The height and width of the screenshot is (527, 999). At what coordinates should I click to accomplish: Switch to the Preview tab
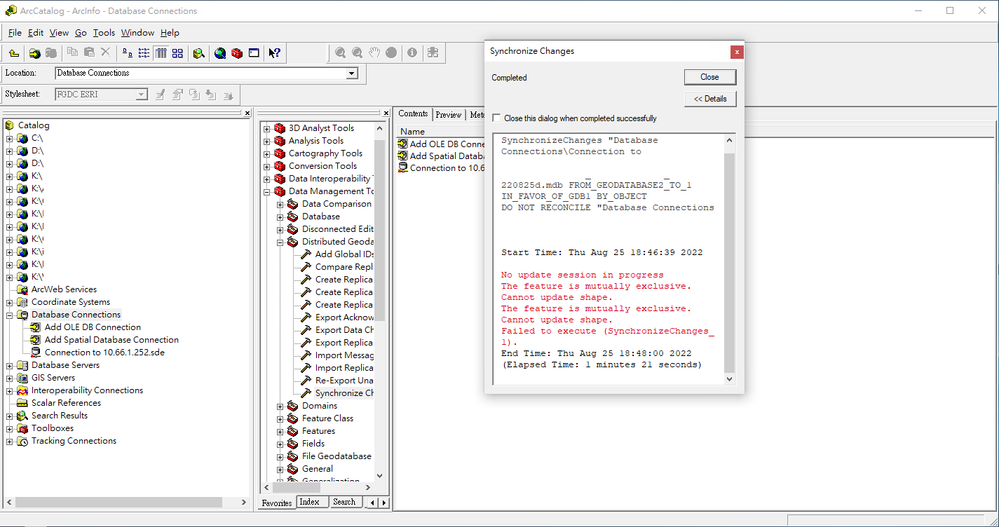point(449,115)
